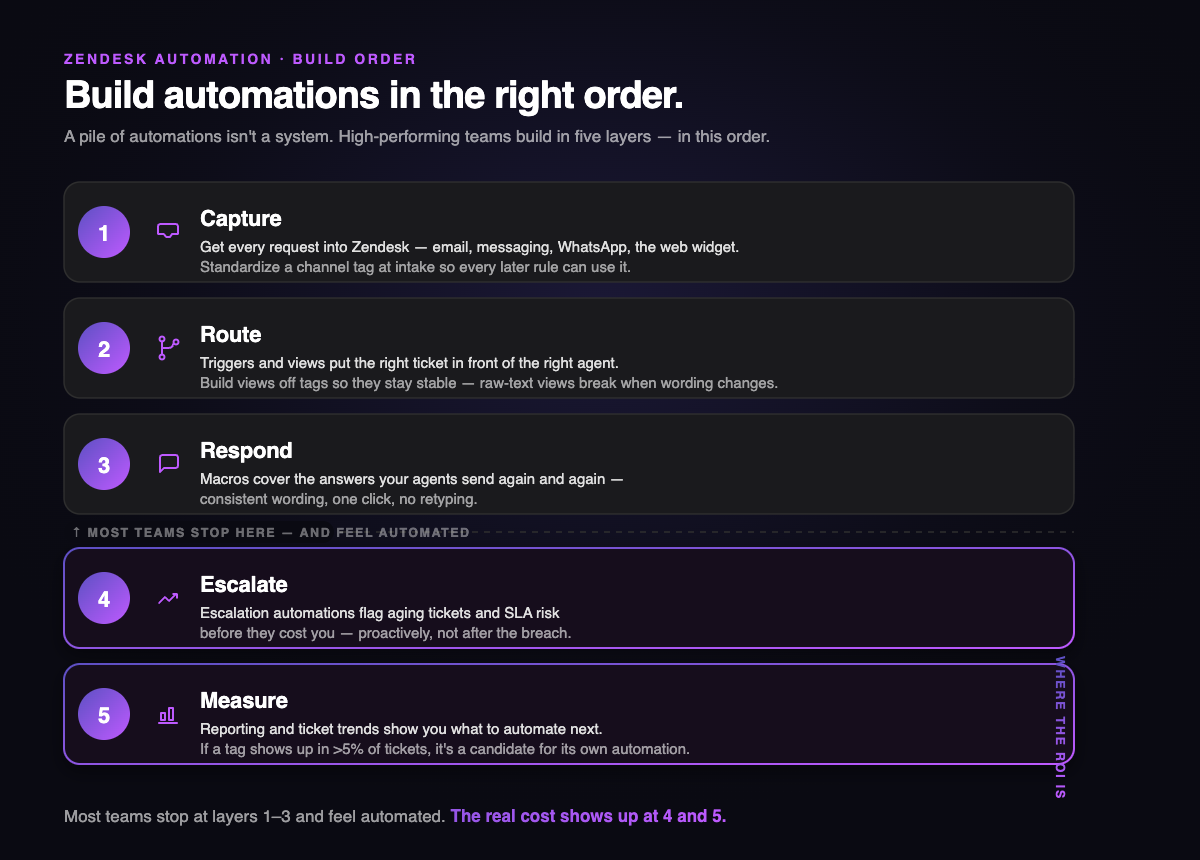Click the Route heading
This screenshot has height=860, width=1200.
click(231, 334)
